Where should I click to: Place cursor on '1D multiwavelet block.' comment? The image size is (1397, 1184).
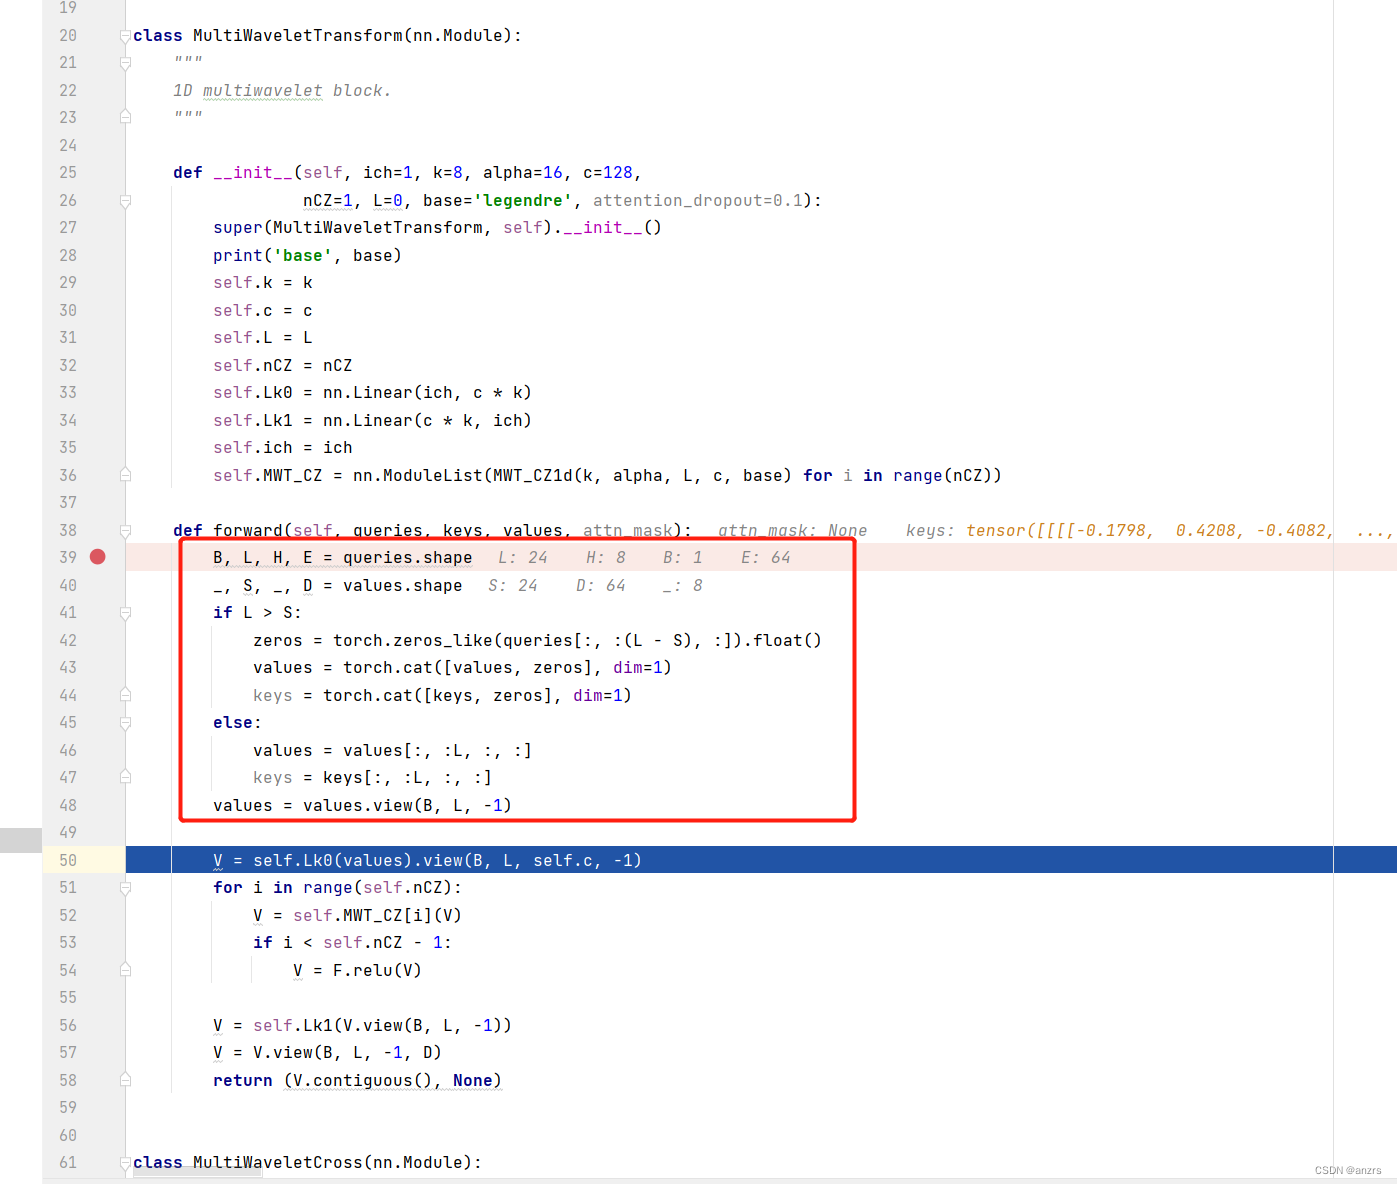(282, 90)
